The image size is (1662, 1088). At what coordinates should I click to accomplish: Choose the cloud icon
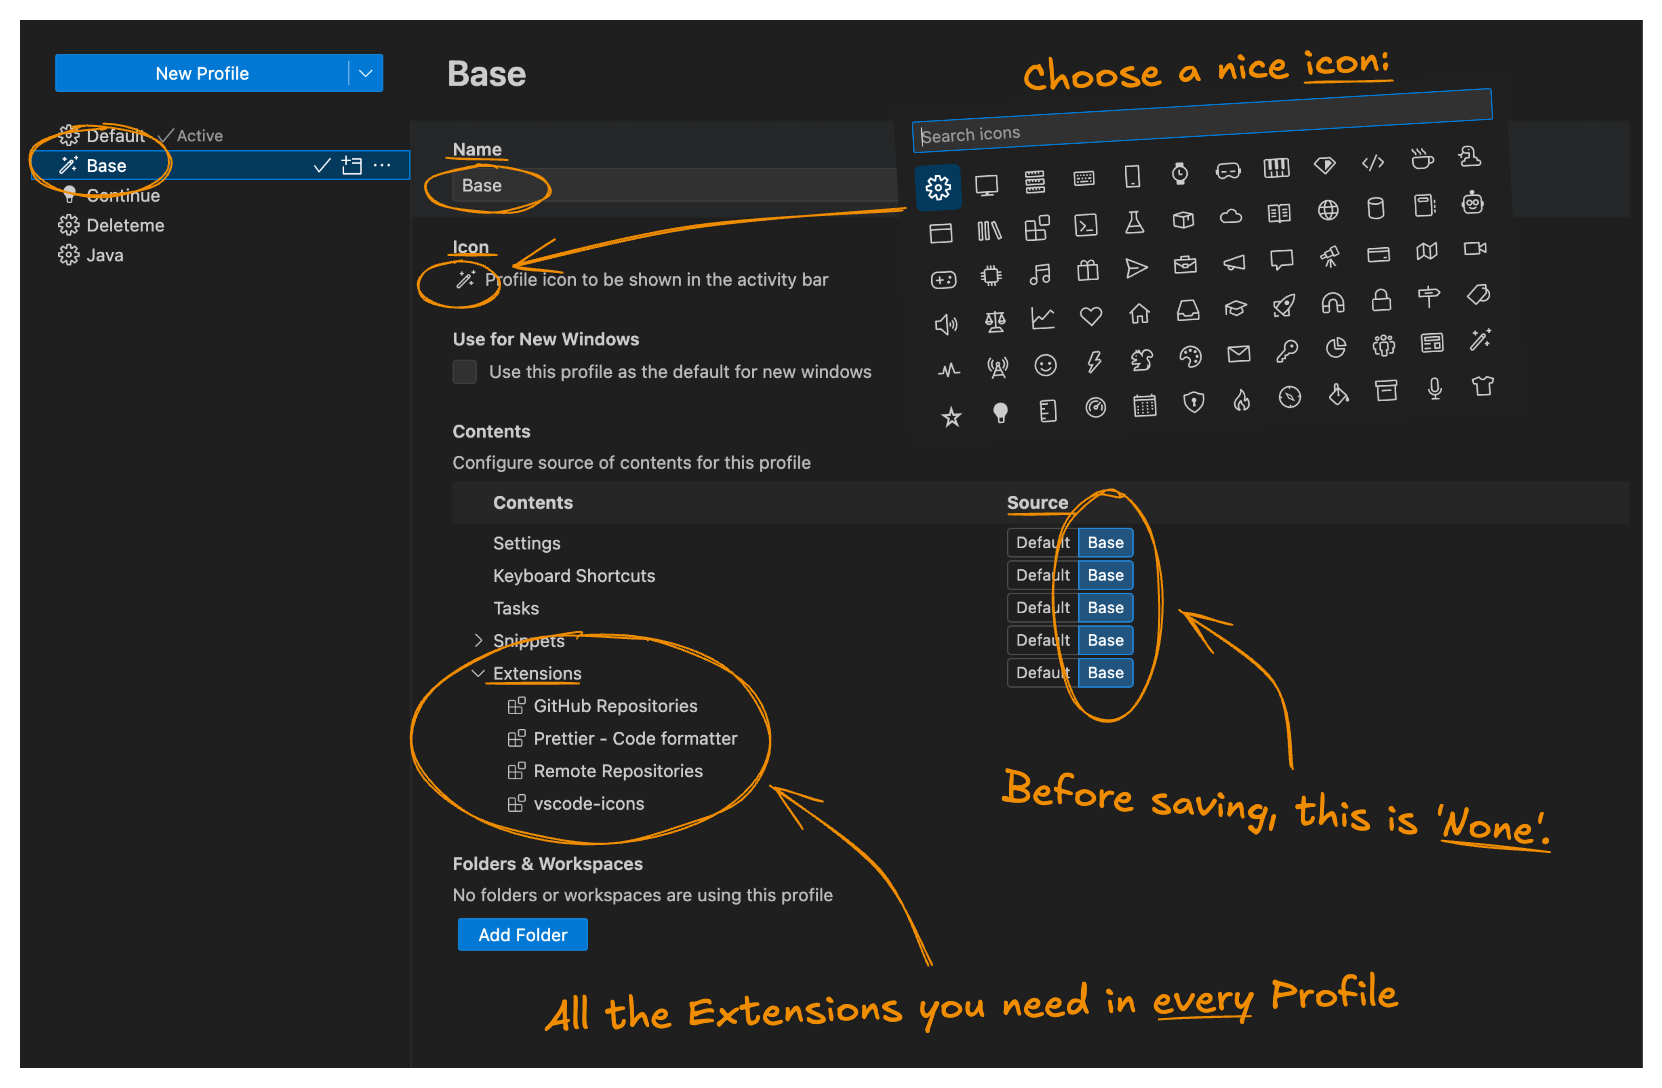[1231, 216]
